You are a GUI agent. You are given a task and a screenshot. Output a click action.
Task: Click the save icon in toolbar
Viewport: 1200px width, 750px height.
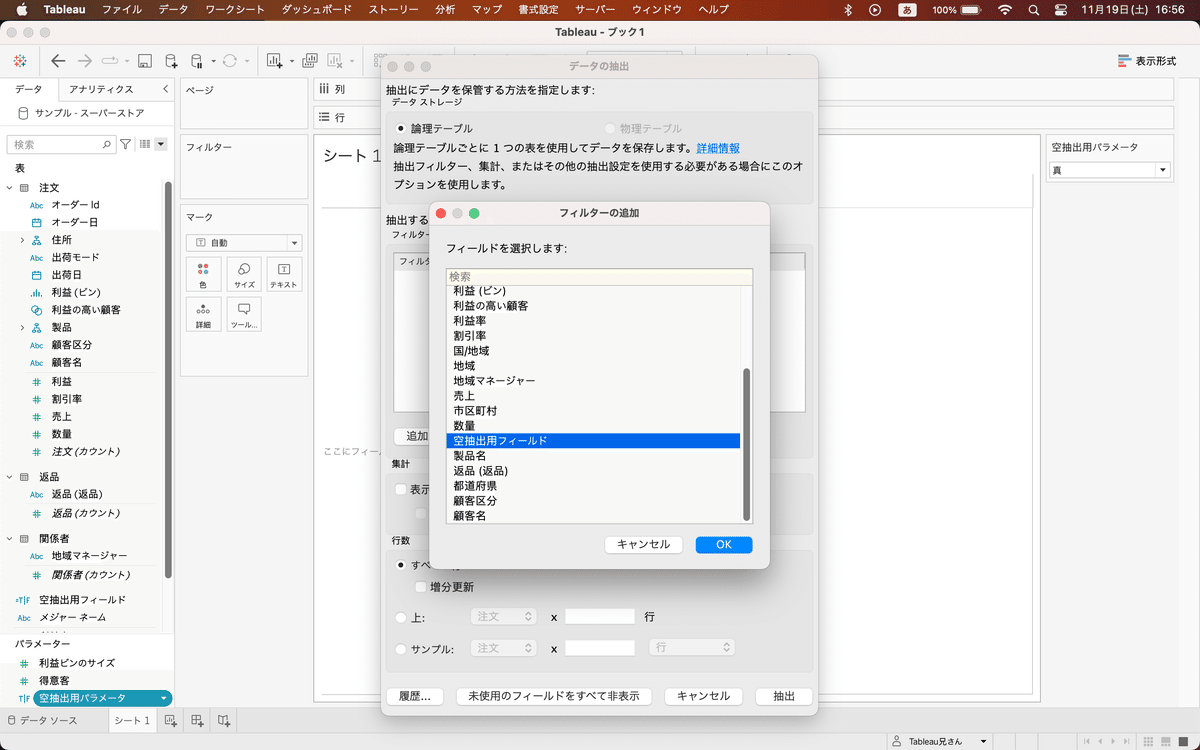(x=145, y=61)
